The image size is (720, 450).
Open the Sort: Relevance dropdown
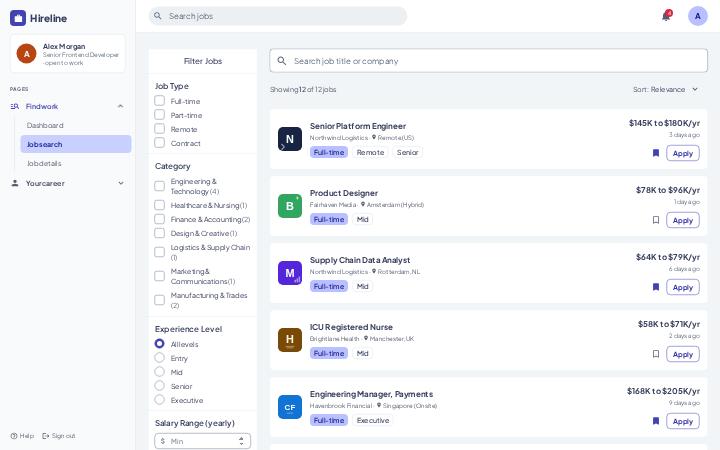[x=666, y=90]
